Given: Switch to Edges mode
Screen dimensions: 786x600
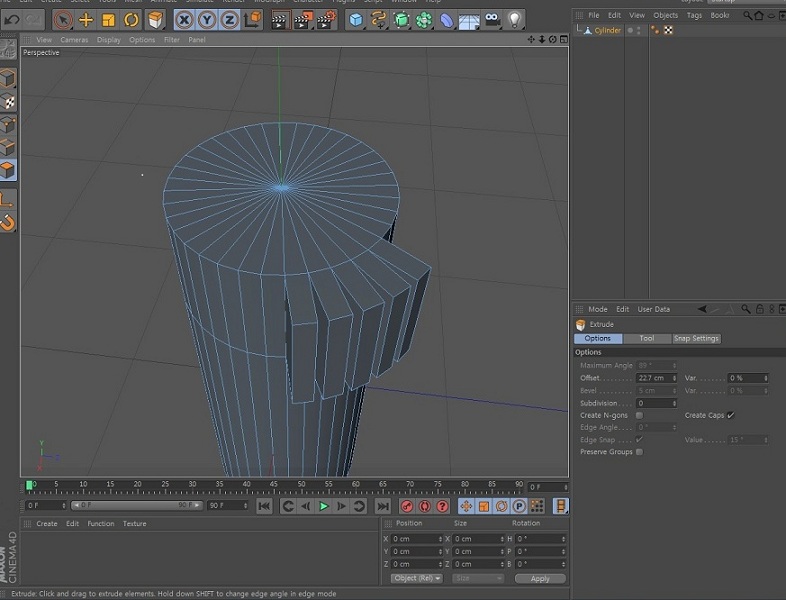Looking at the screenshot, I should pos(8,147).
